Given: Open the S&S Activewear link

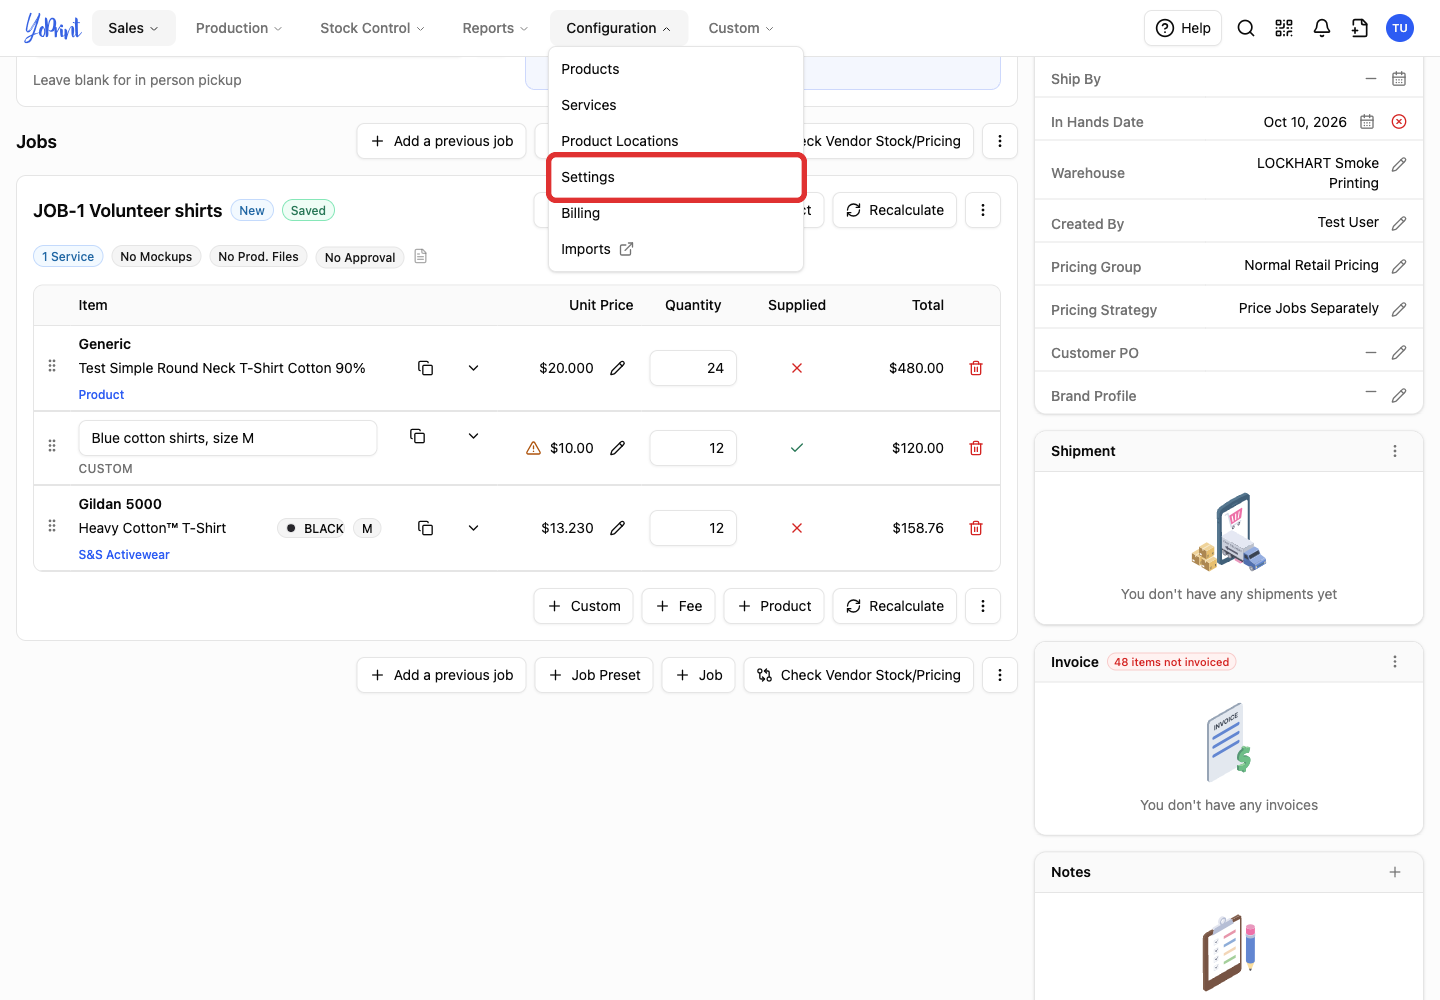Looking at the screenshot, I should [x=124, y=555].
